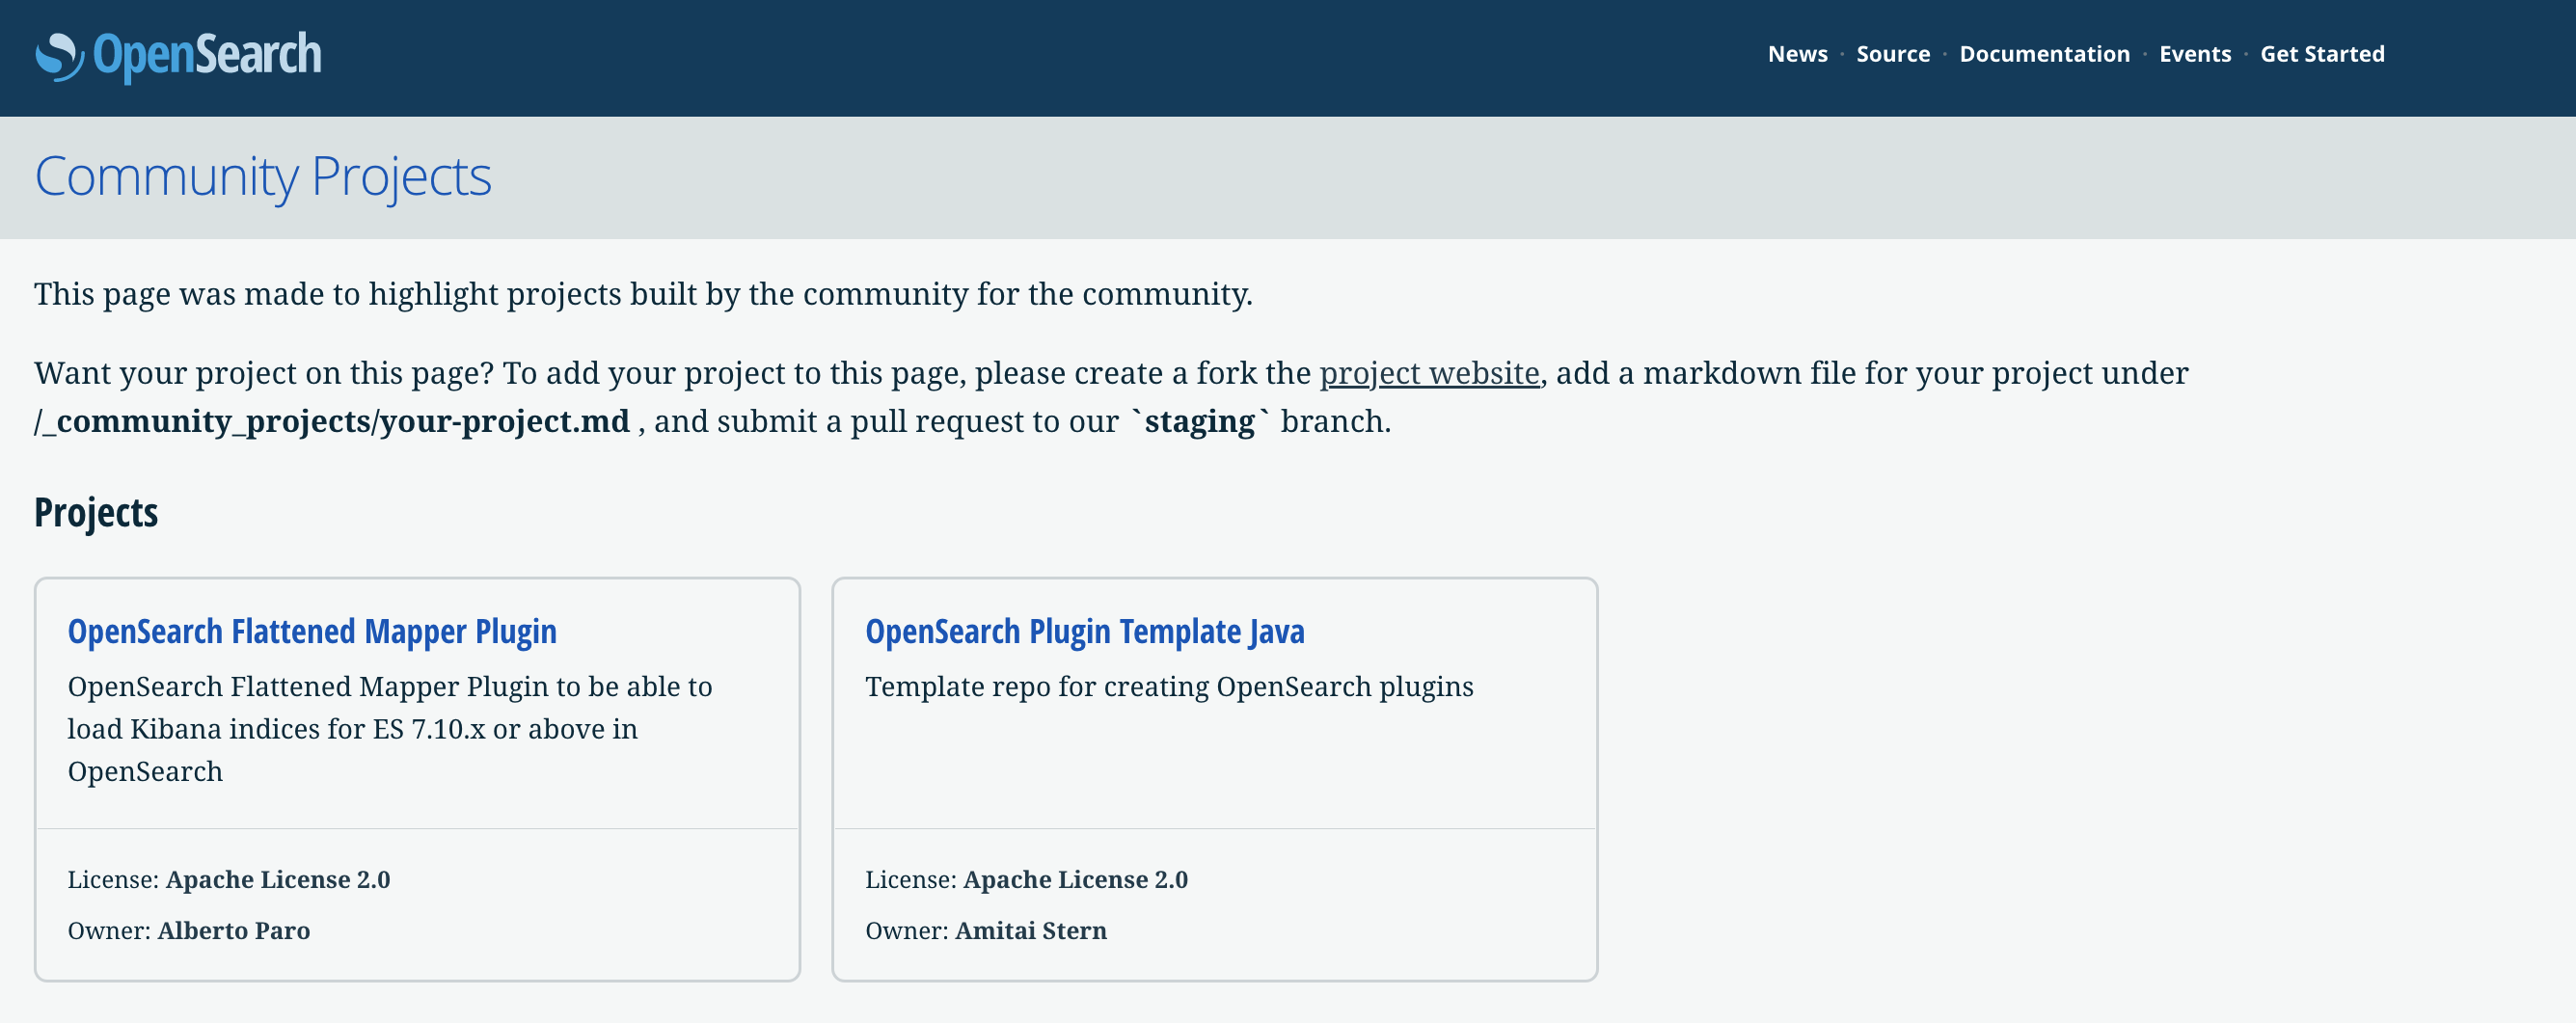2576x1023 pixels.
Task: Click the Flattened Mapper Plugin description text
Action: [x=390, y=729]
